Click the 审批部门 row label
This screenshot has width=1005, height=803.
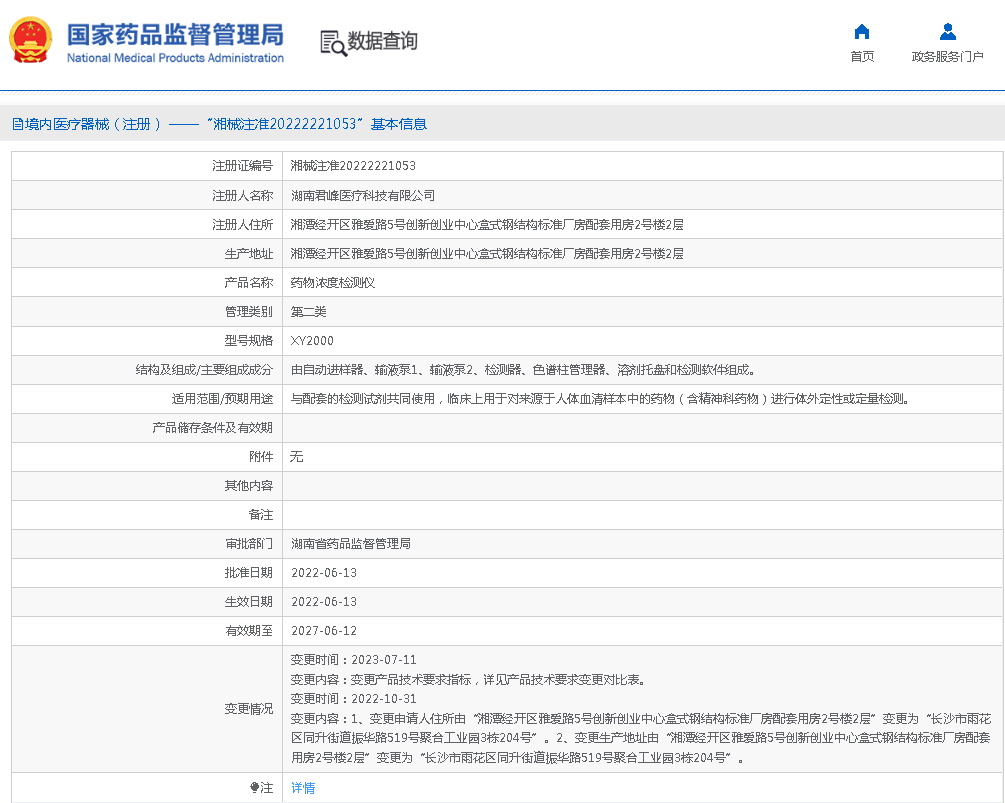tap(249, 543)
